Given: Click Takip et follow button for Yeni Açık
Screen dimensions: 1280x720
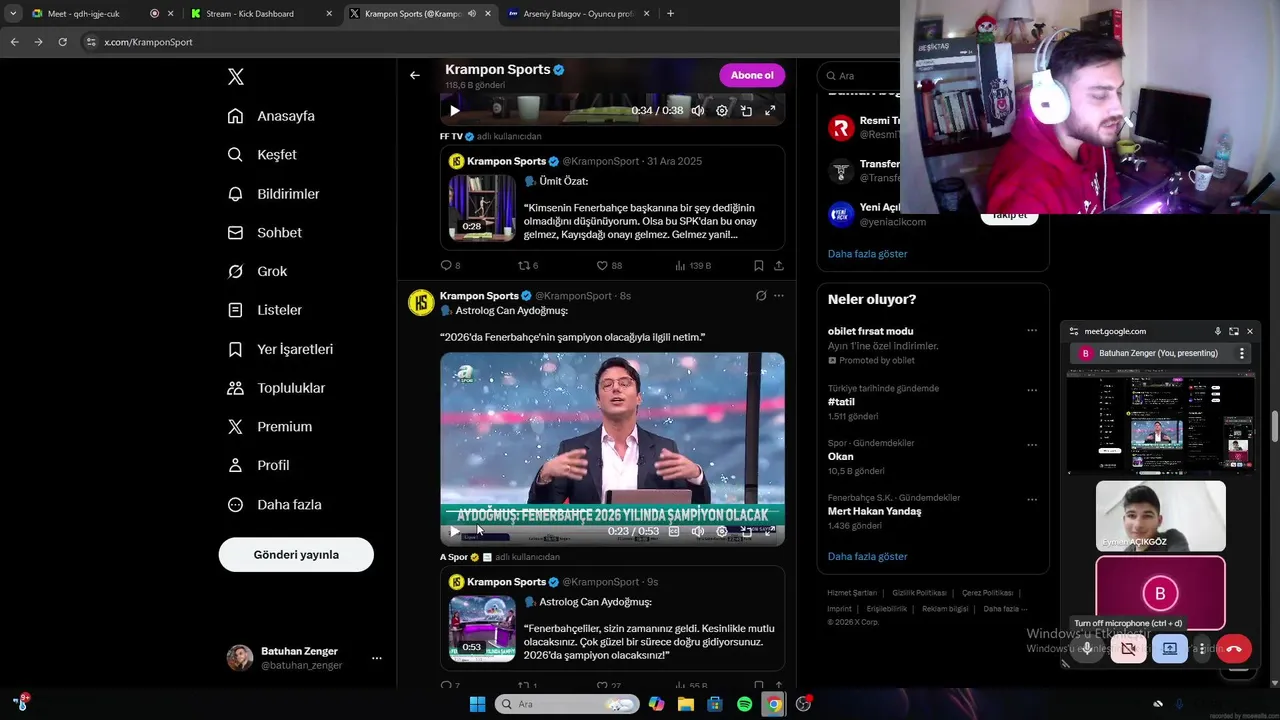Looking at the screenshot, I should click(1009, 215).
